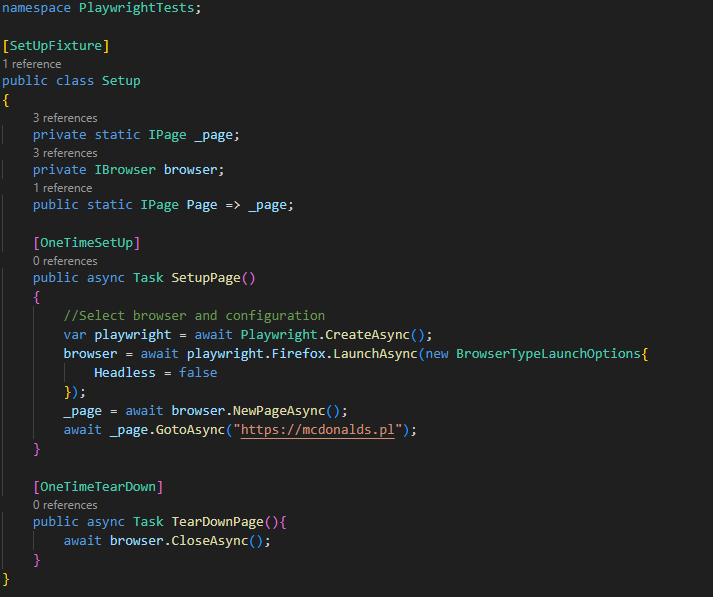Click 'IPage' type in the private static field
The width and height of the screenshot is (713, 597).
[x=167, y=135]
